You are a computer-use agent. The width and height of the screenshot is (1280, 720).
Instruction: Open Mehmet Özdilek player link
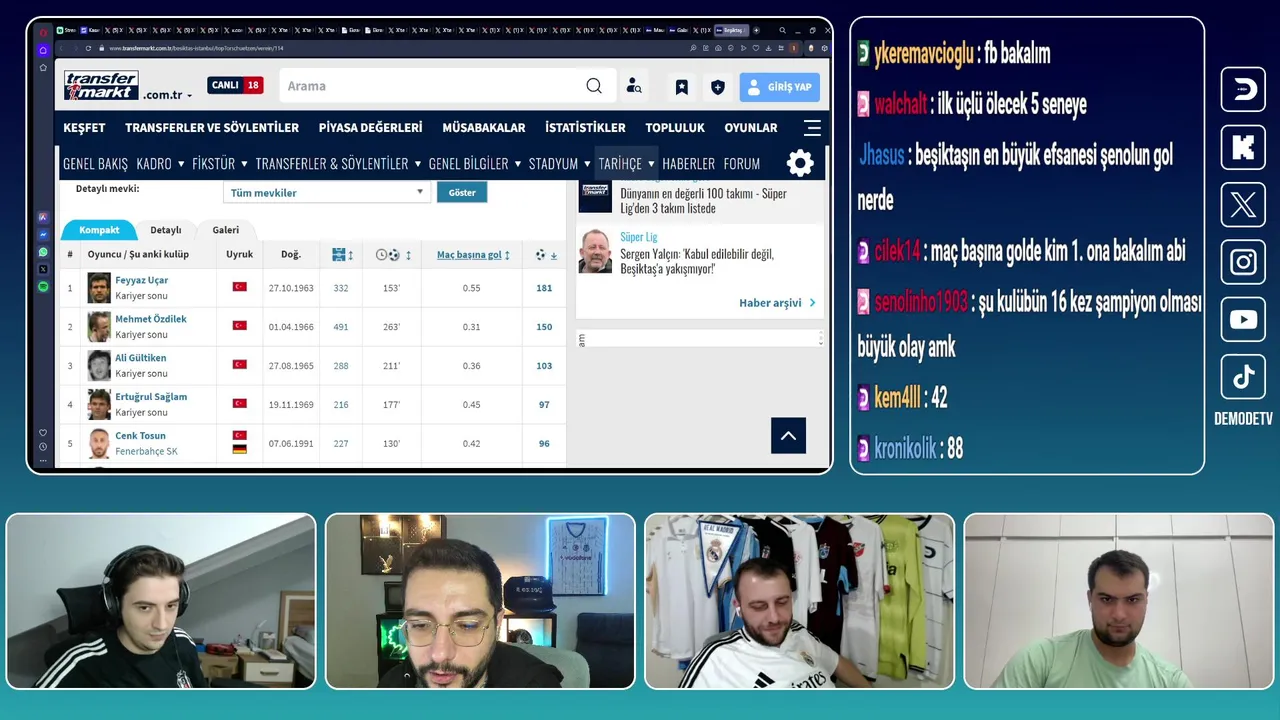coord(151,319)
